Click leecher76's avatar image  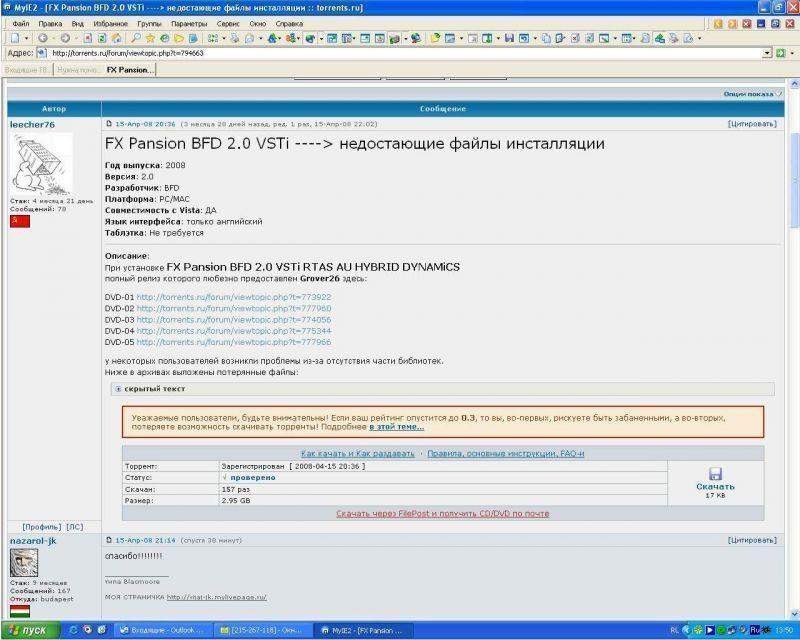42,164
